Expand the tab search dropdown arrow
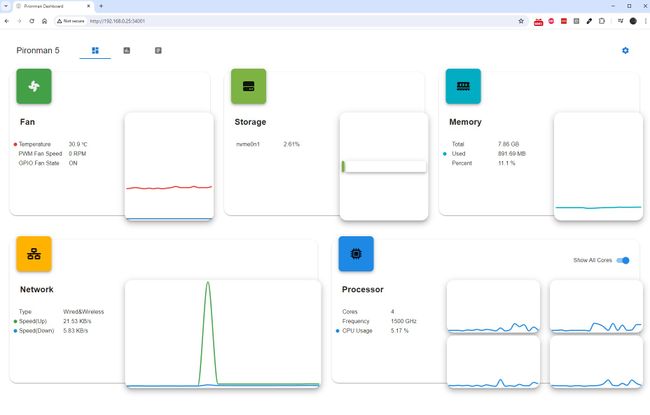The height and width of the screenshot is (415, 650). [x=6, y=6]
